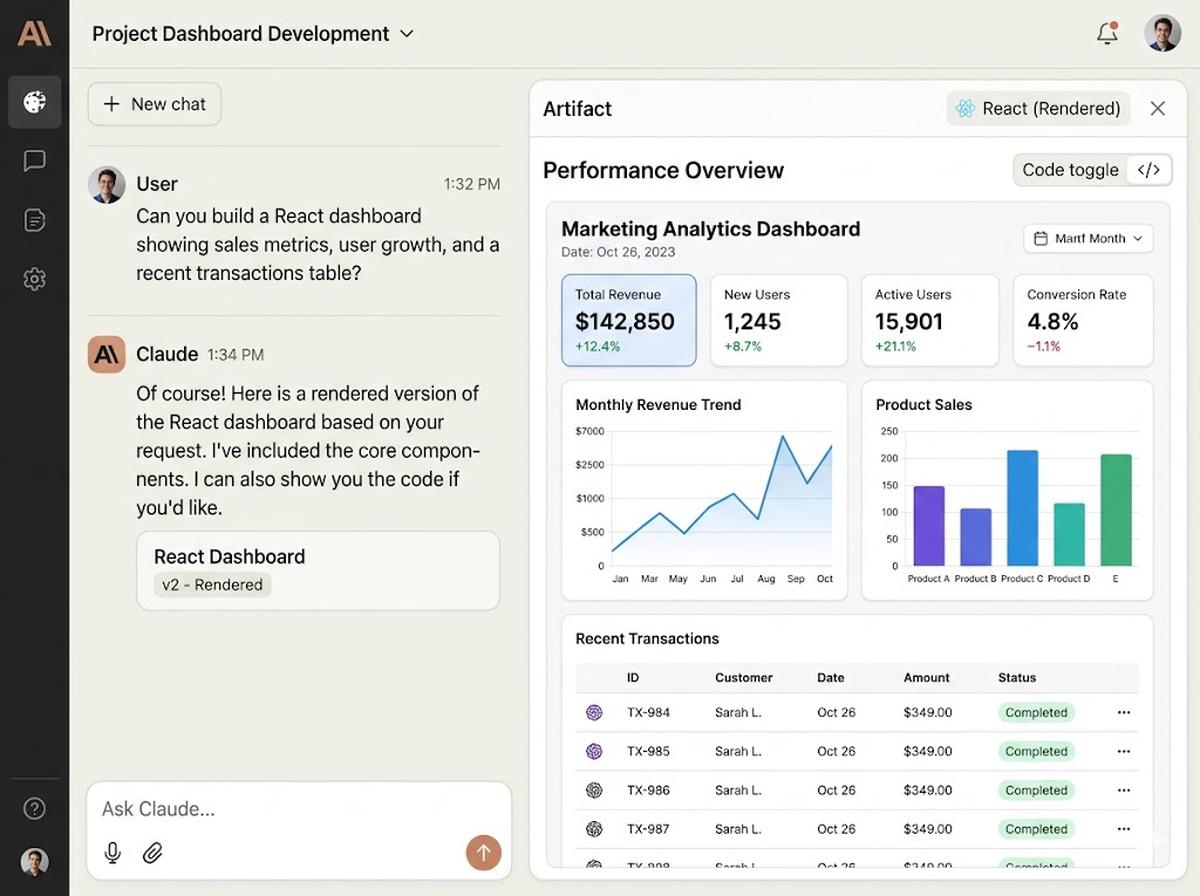
Task: Open the chats icon in the sidebar
Action: click(35, 161)
